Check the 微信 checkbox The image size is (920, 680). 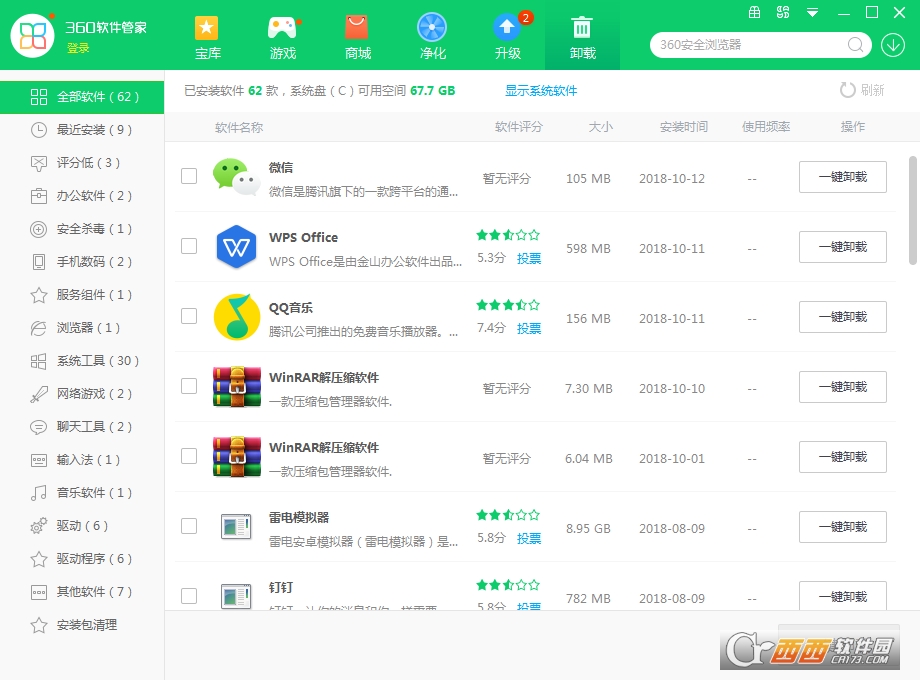pyautogui.click(x=189, y=176)
